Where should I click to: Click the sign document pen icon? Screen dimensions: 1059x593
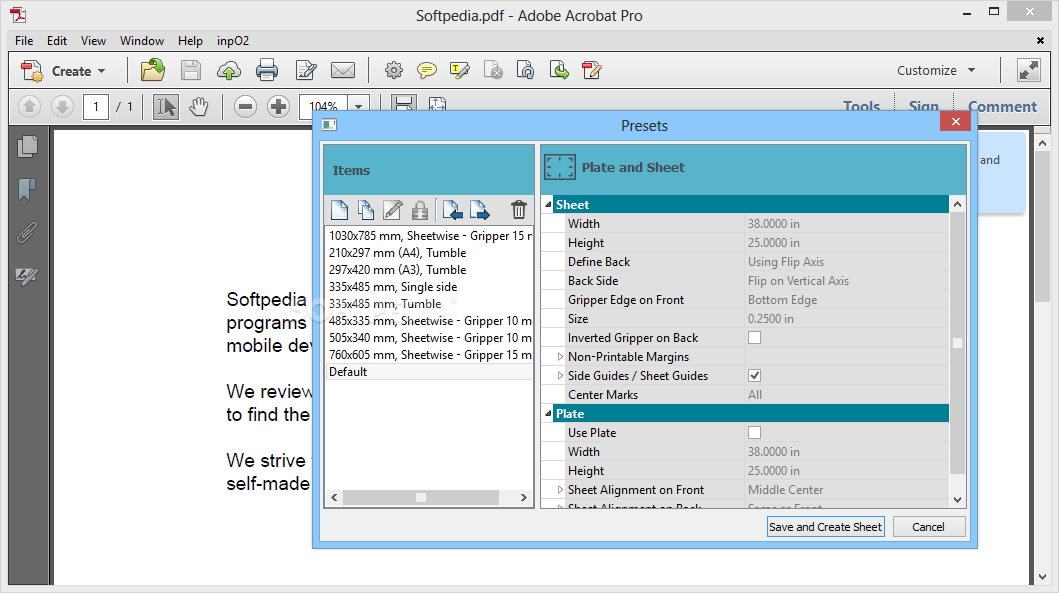pyautogui.click(x=592, y=70)
